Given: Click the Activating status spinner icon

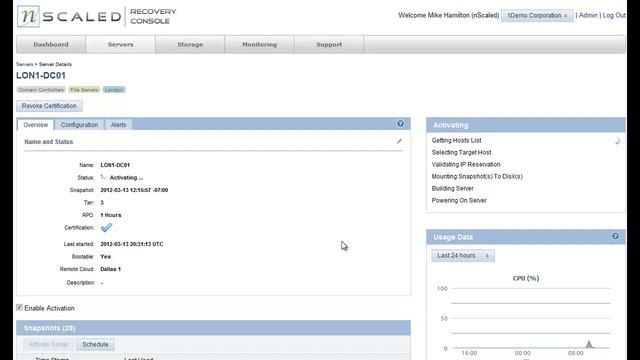Looking at the screenshot, I should tap(104, 177).
